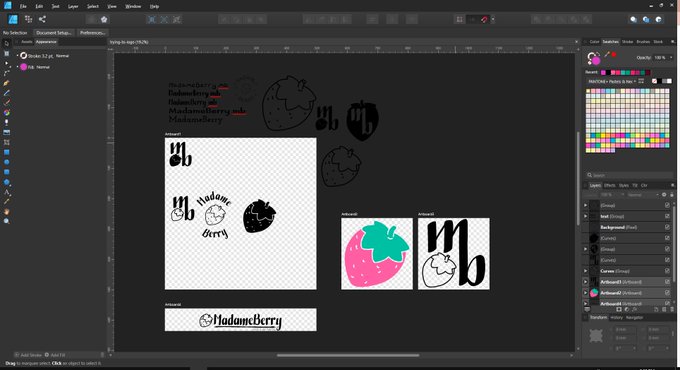Hide the text group layer
This screenshot has width=680, height=370.
coord(667,216)
